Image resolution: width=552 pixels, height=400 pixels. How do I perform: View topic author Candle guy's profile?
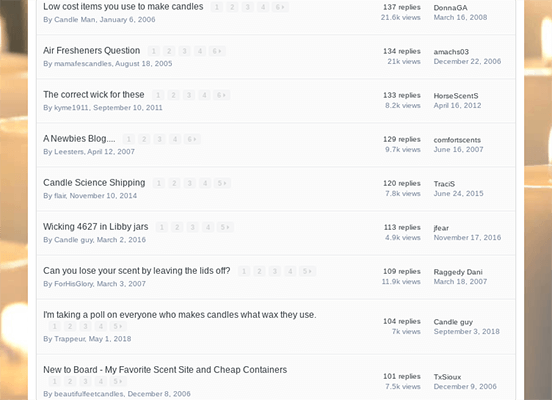(x=74, y=240)
